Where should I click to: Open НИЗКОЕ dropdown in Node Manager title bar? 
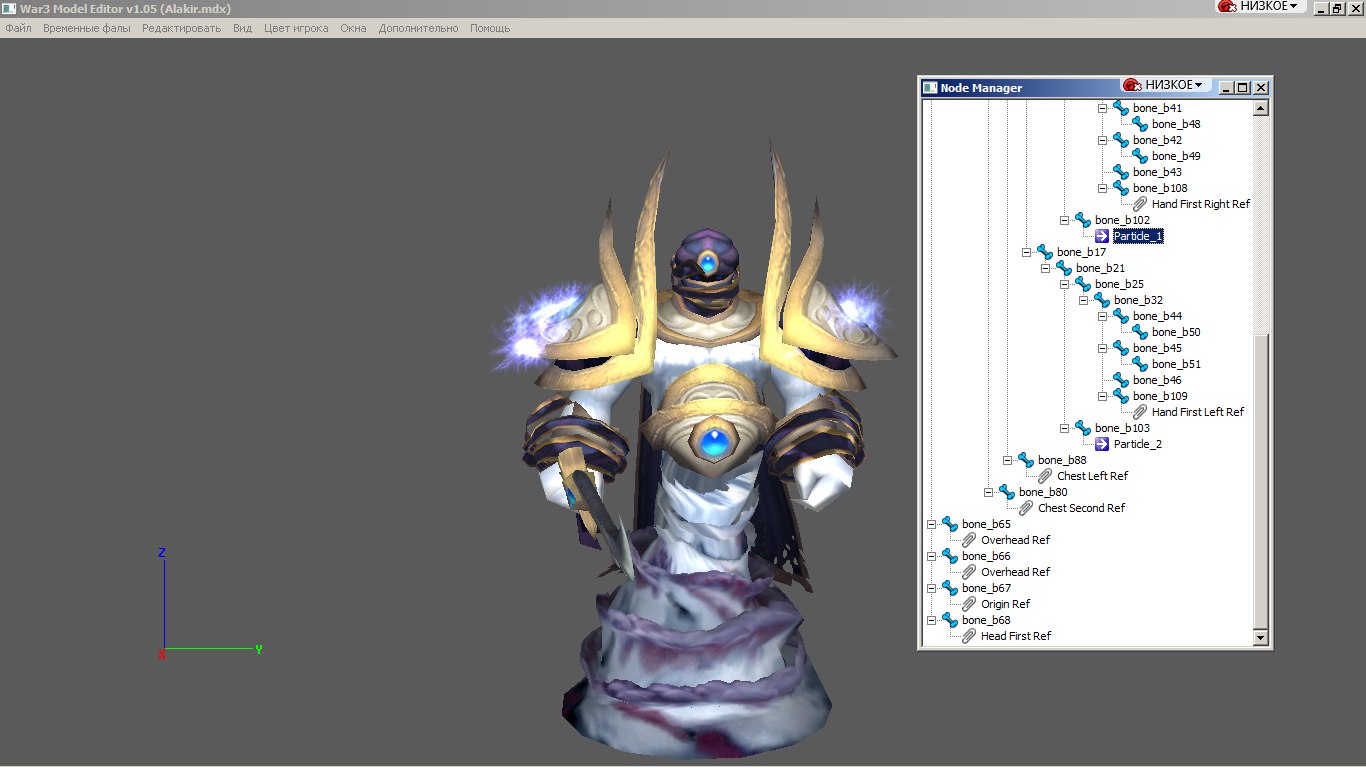tap(1165, 85)
